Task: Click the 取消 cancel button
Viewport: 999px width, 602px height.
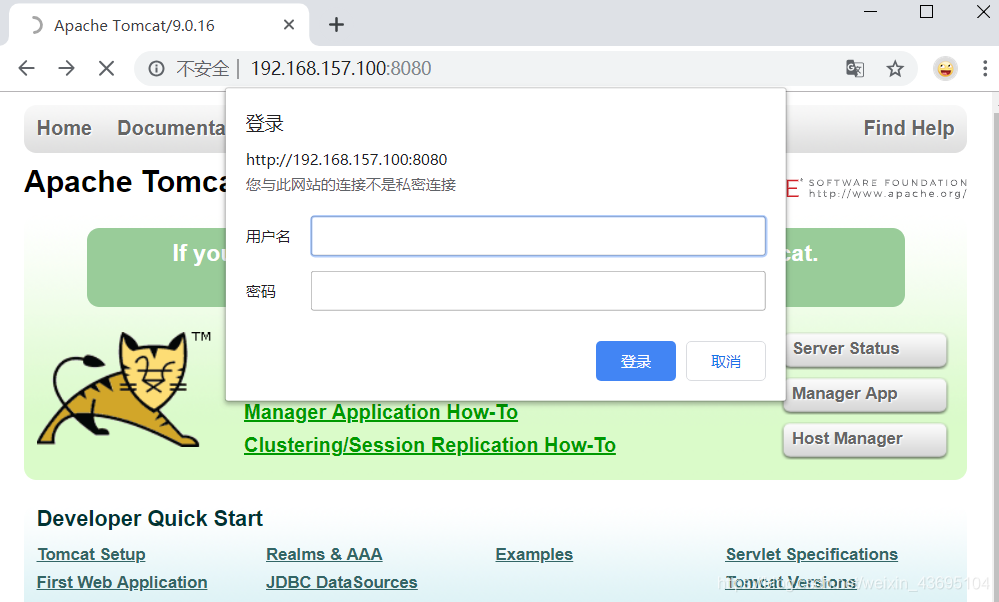Action: [726, 361]
